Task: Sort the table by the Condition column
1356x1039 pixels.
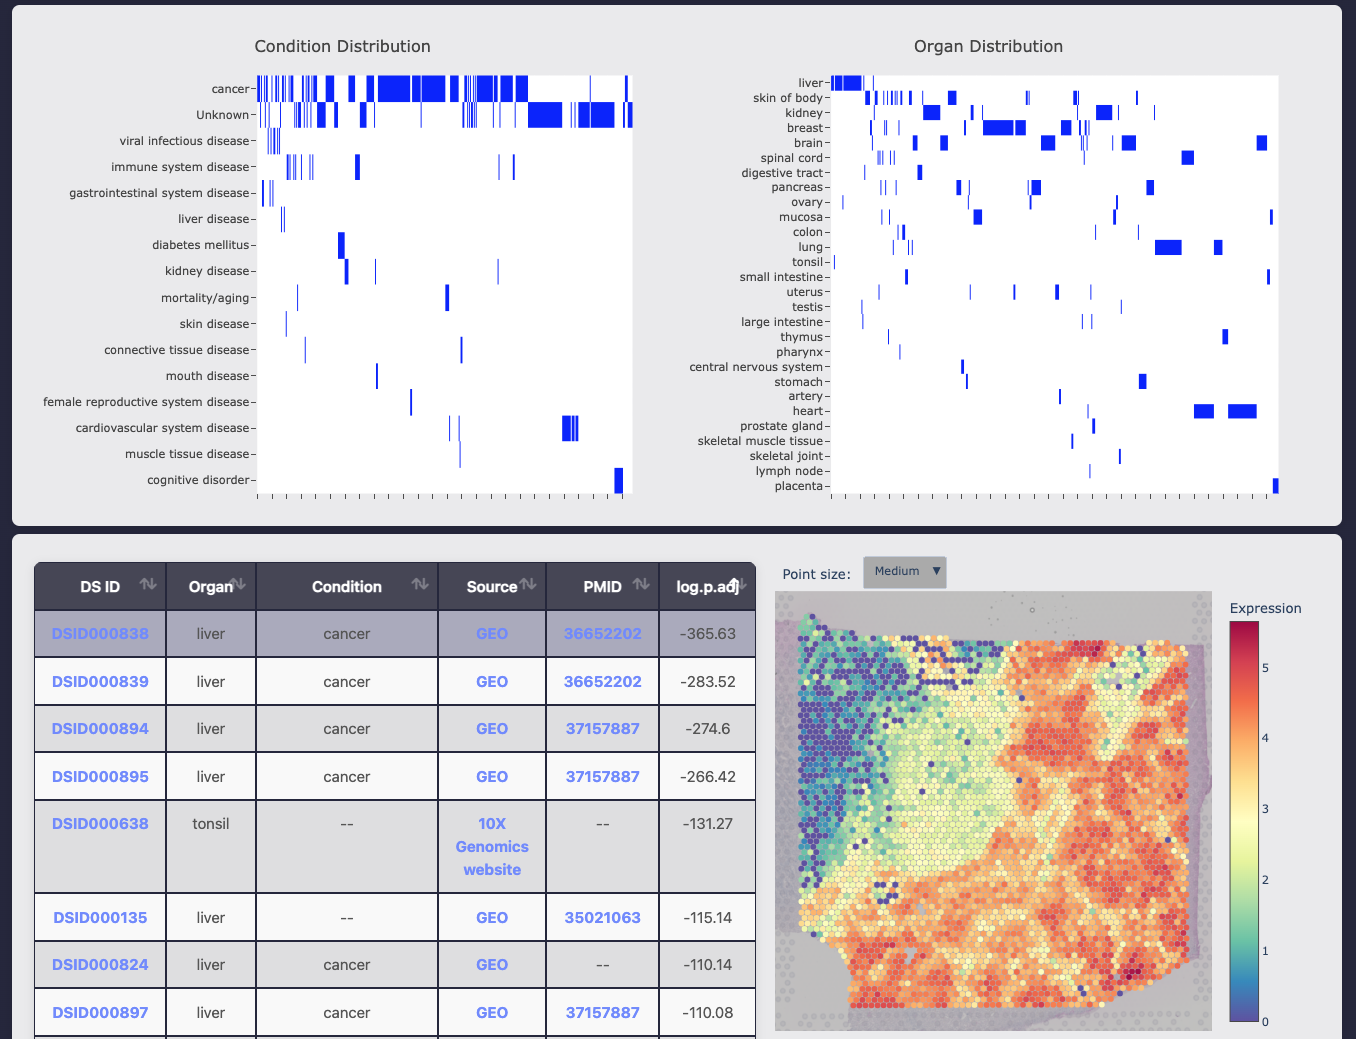Action: (x=418, y=586)
